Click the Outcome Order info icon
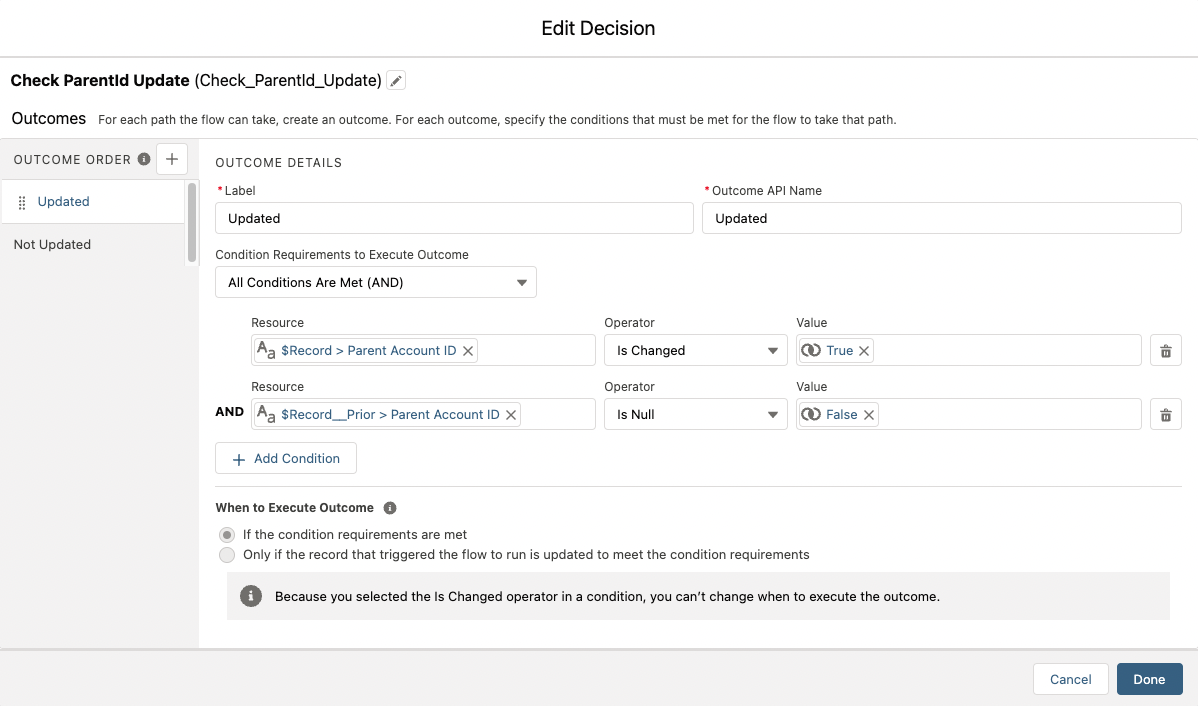The image size is (1198, 706). click(x=144, y=159)
